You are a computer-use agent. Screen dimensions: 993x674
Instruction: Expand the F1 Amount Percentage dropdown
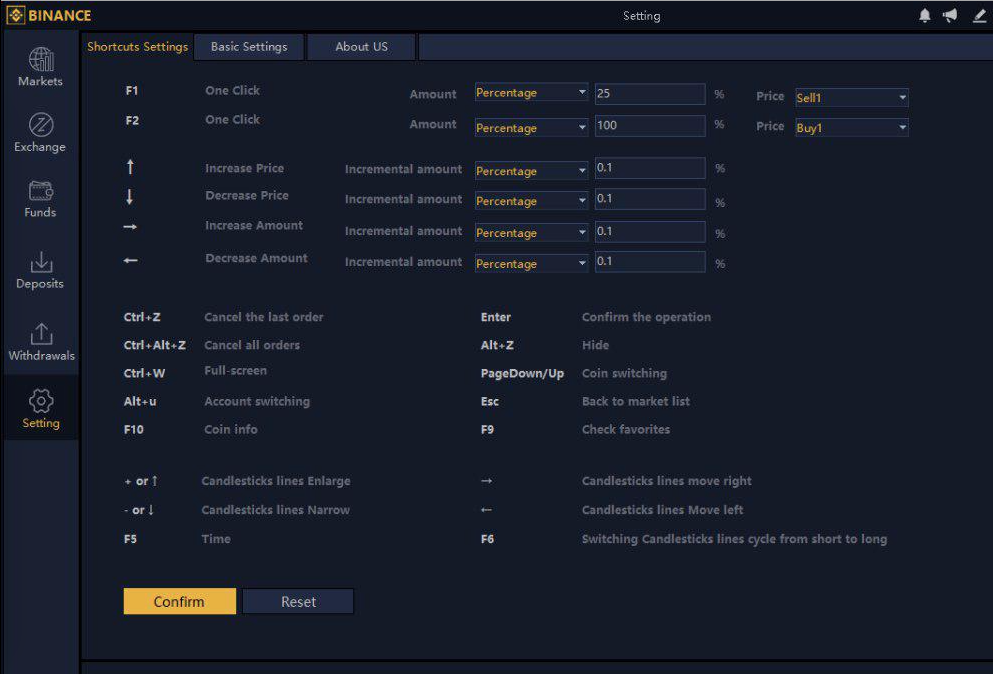(531, 92)
